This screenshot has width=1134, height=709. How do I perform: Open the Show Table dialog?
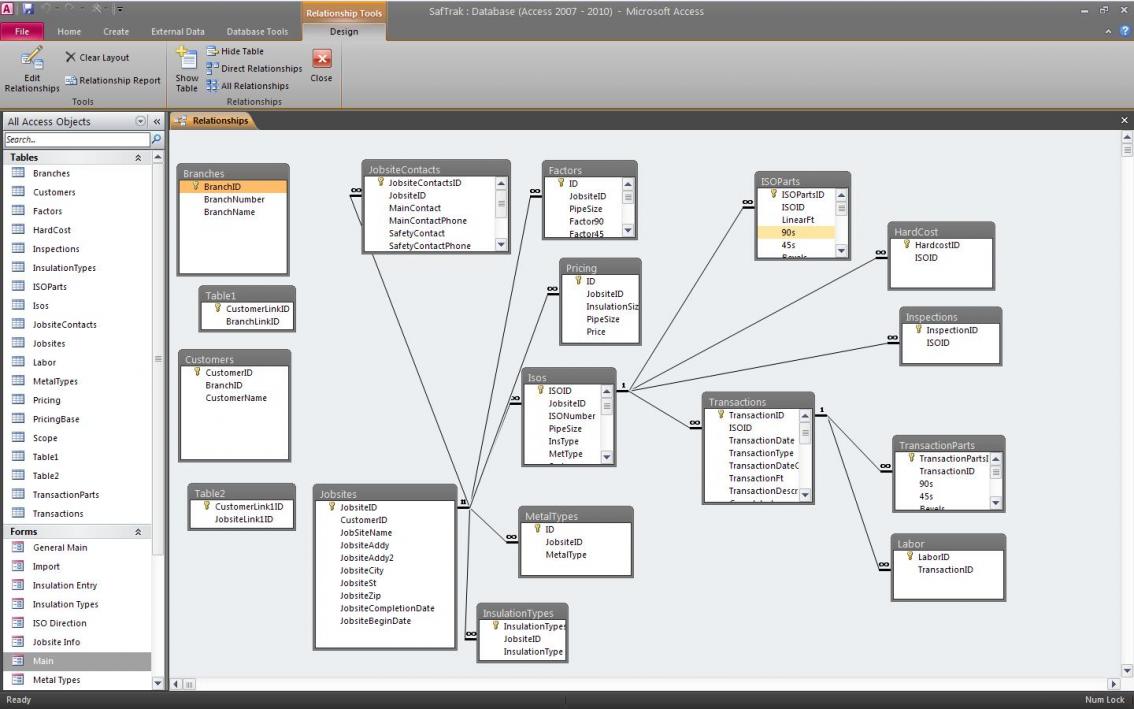187,69
